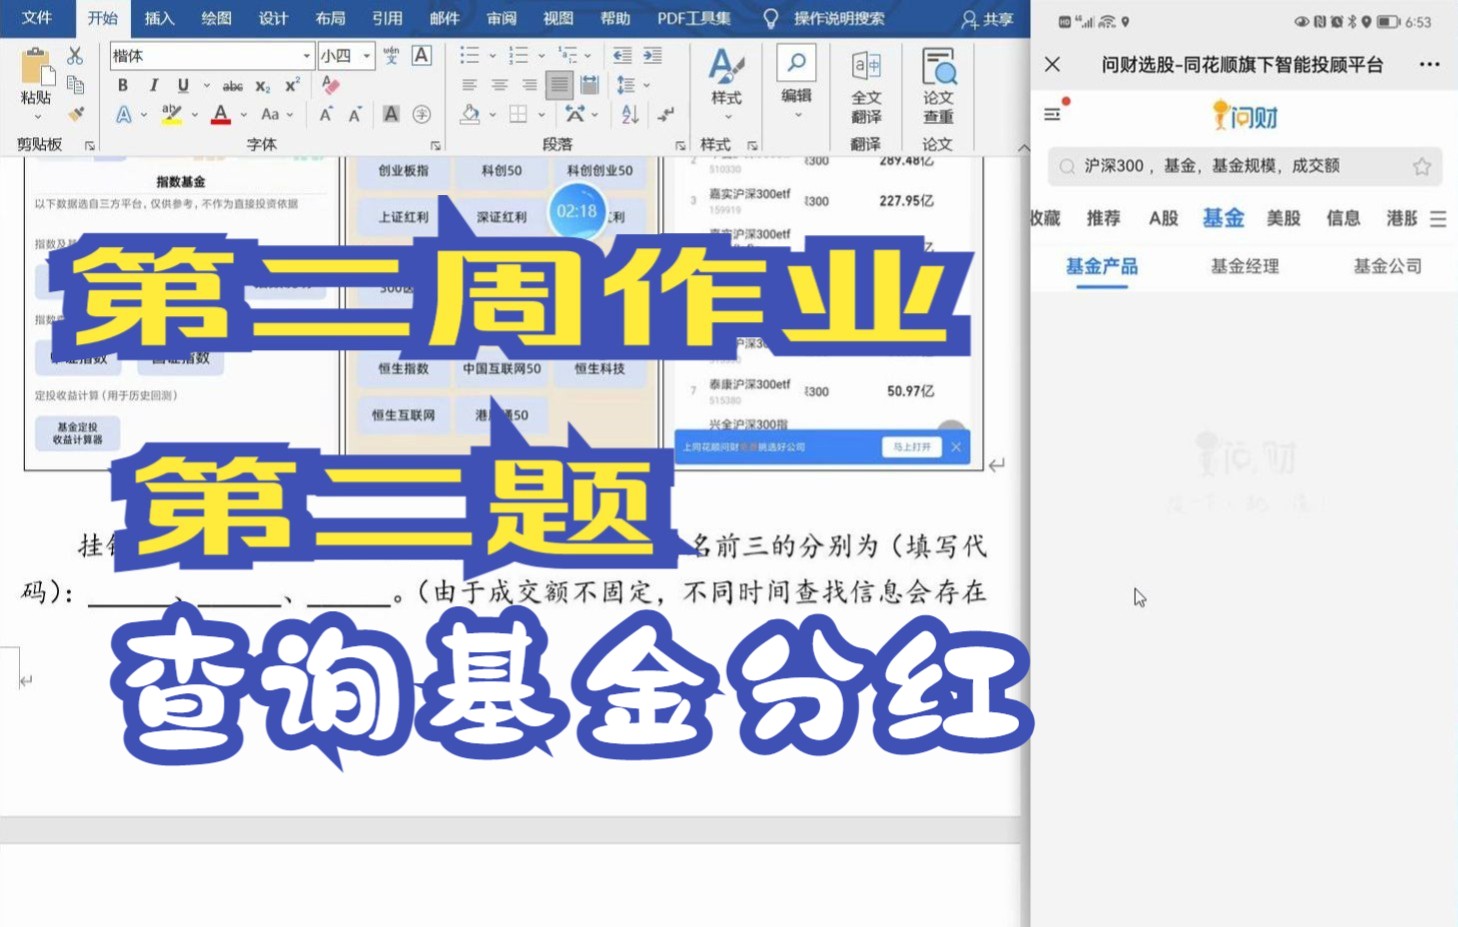Select the 基金经理 tab in 问财
The image size is (1458, 927).
[1244, 266]
